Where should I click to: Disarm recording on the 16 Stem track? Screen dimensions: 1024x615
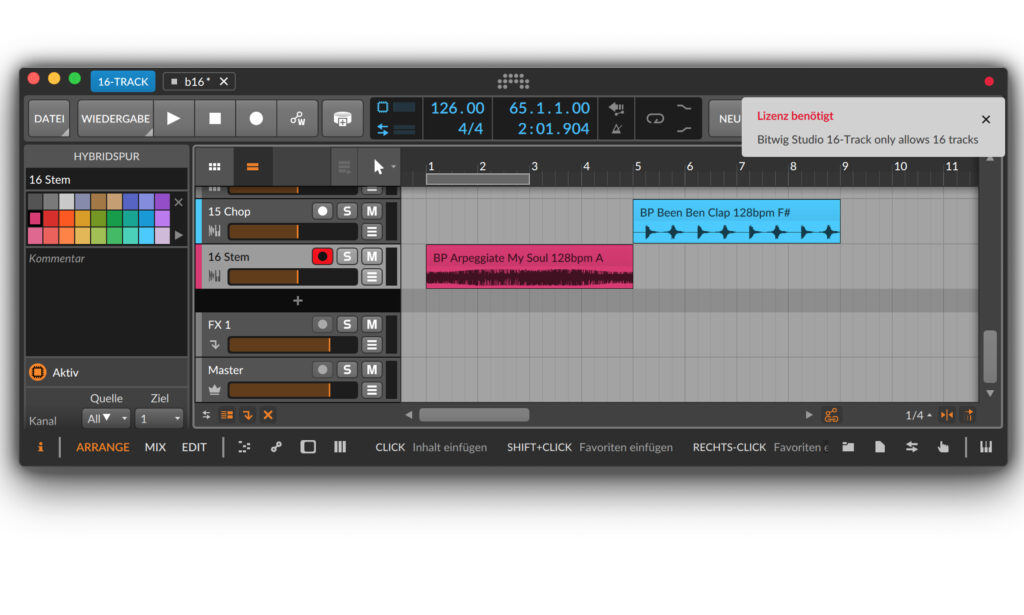point(322,257)
